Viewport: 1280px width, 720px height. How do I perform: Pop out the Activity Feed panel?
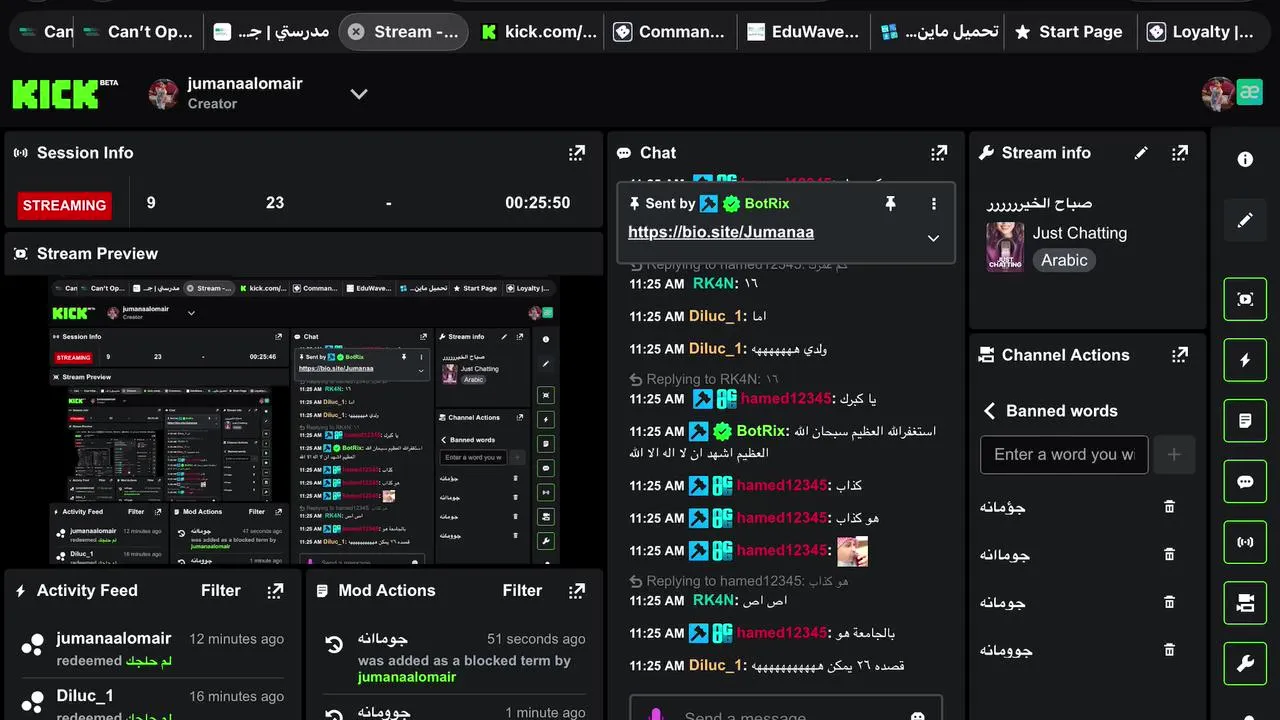[275, 591]
